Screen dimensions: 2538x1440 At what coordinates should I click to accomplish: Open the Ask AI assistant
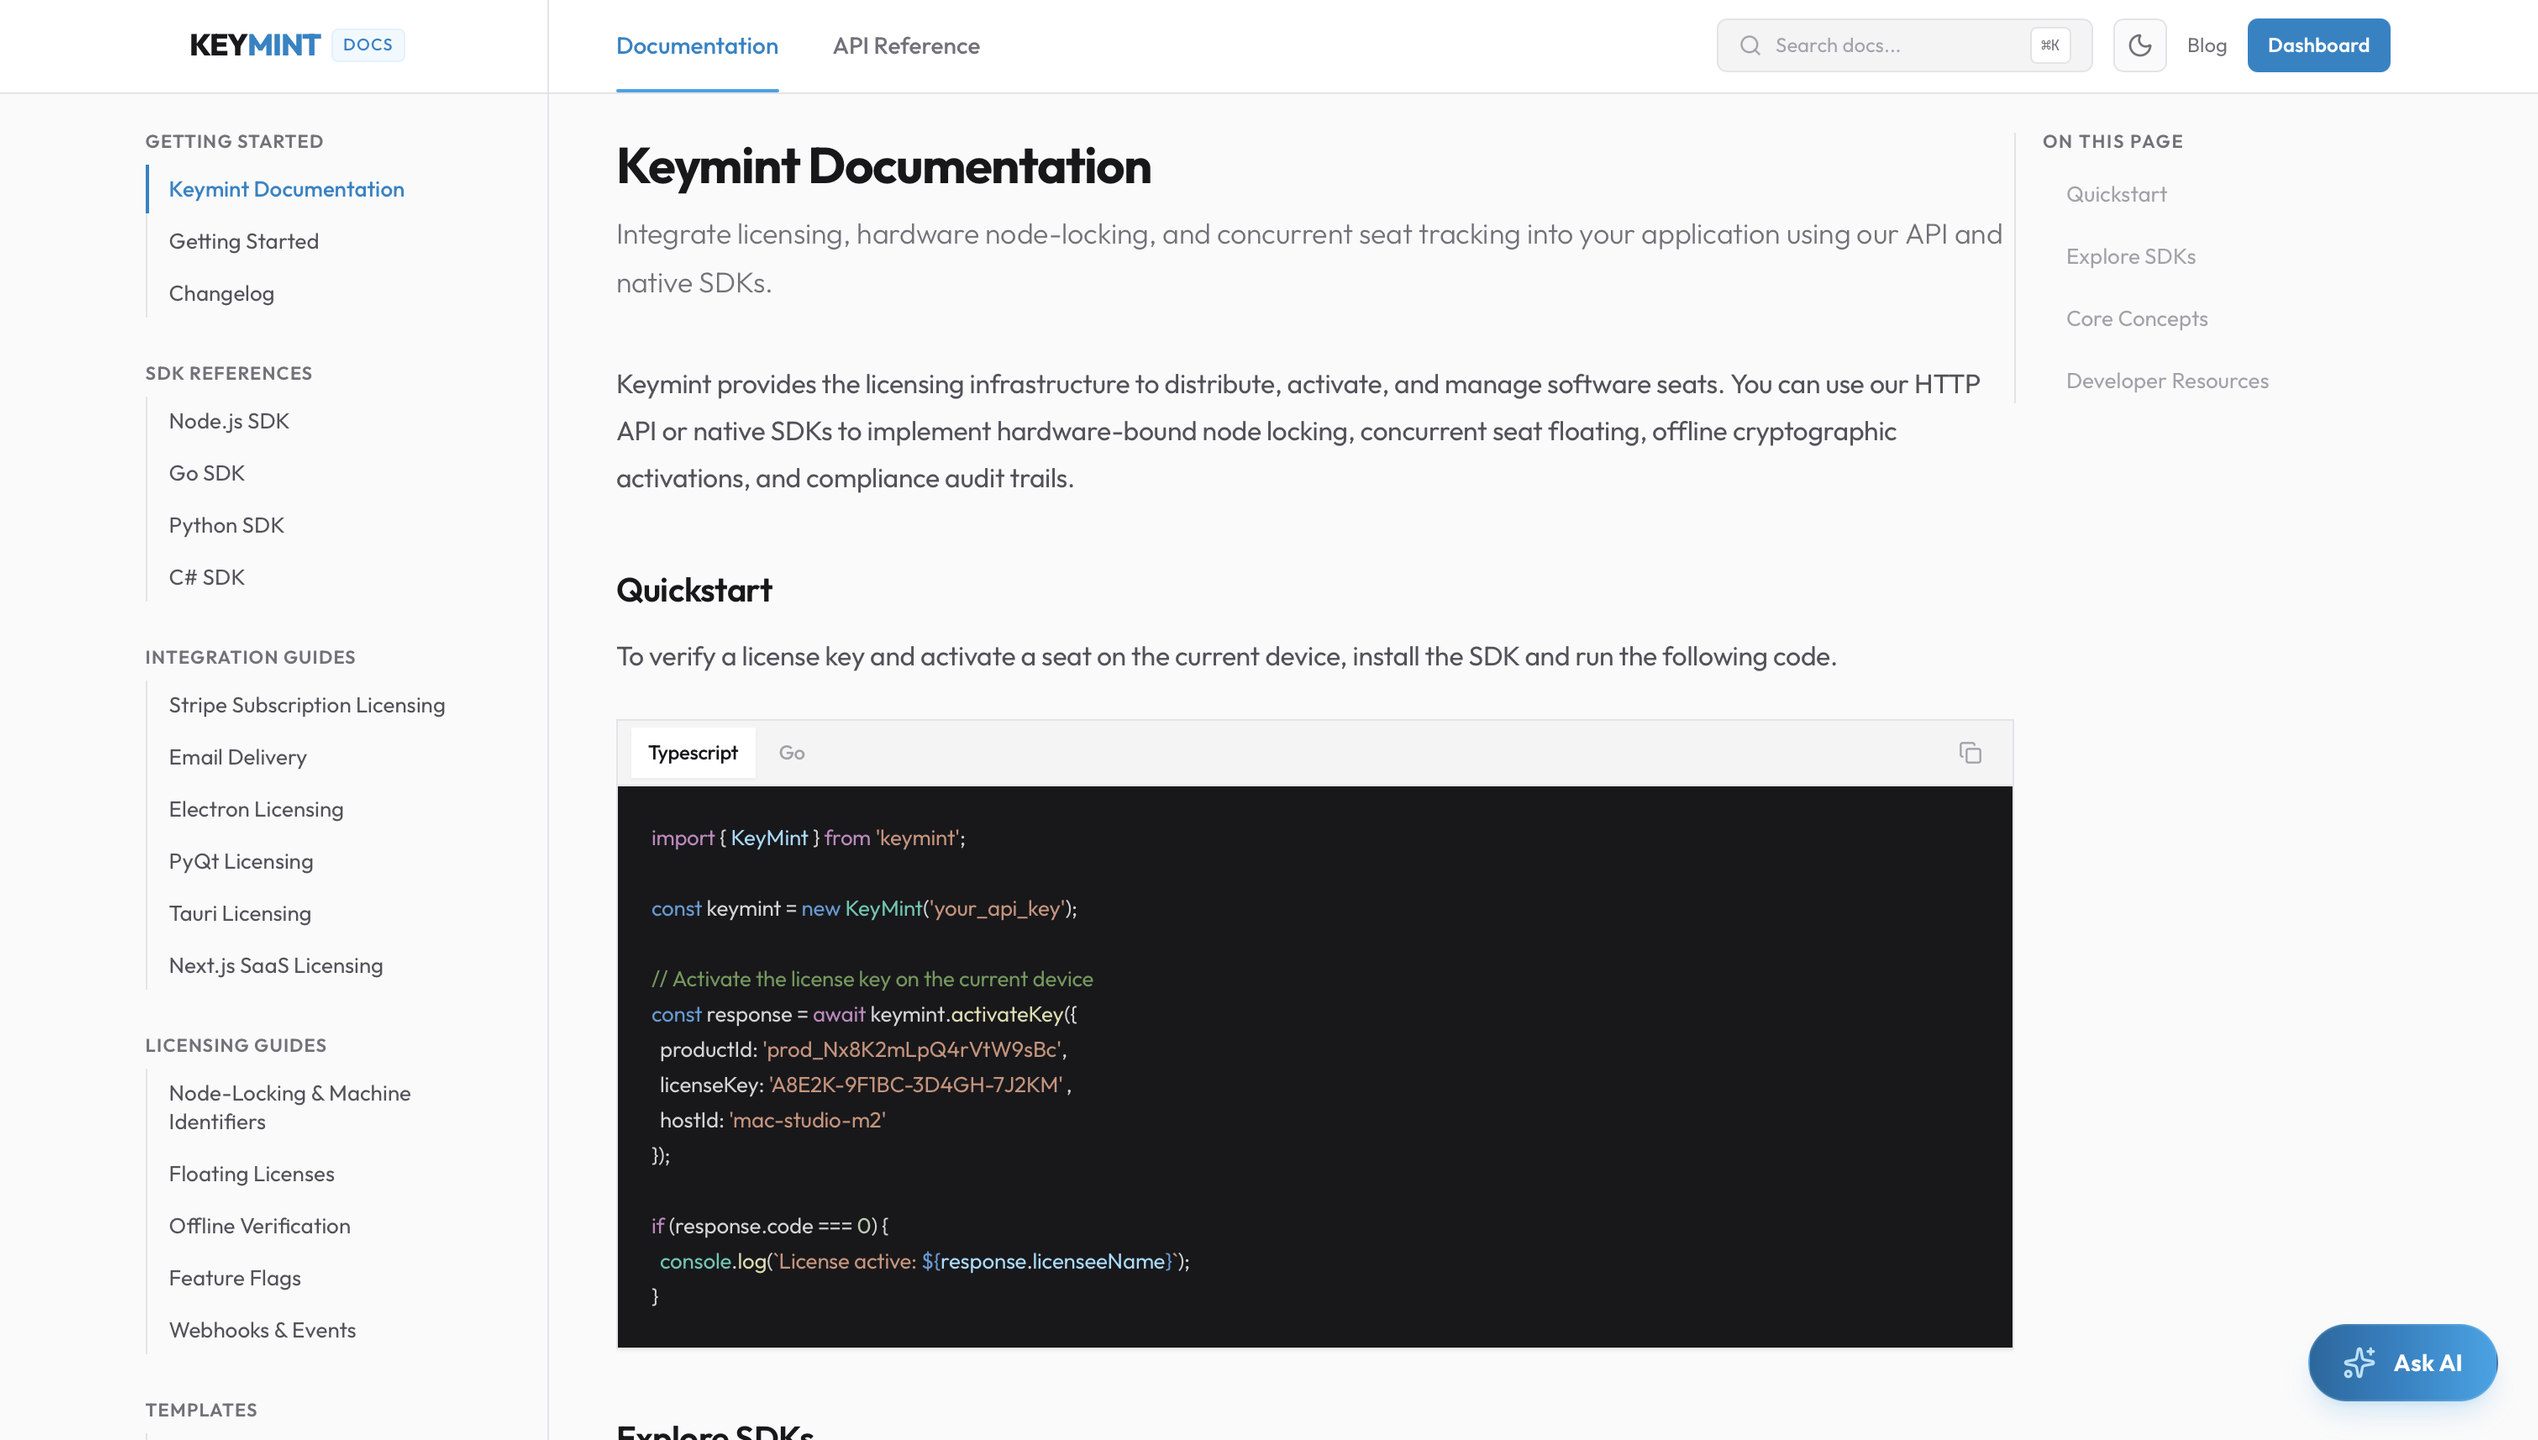(2402, 1362)
